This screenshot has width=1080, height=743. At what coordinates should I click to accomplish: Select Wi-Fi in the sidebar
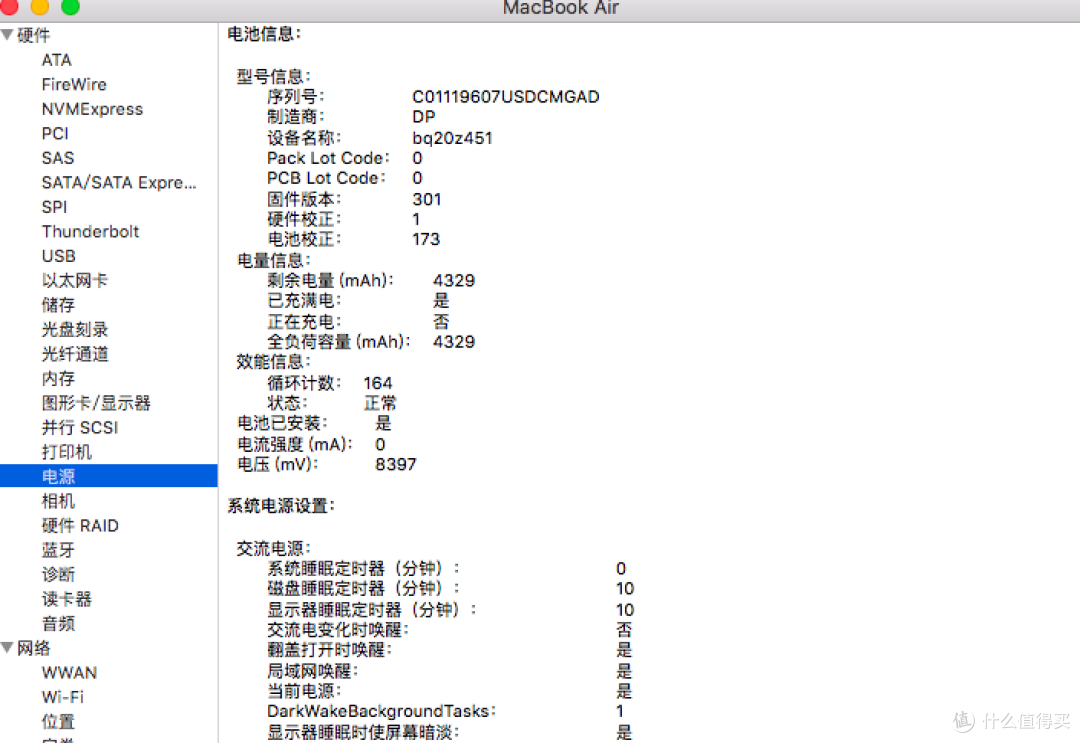62,697
